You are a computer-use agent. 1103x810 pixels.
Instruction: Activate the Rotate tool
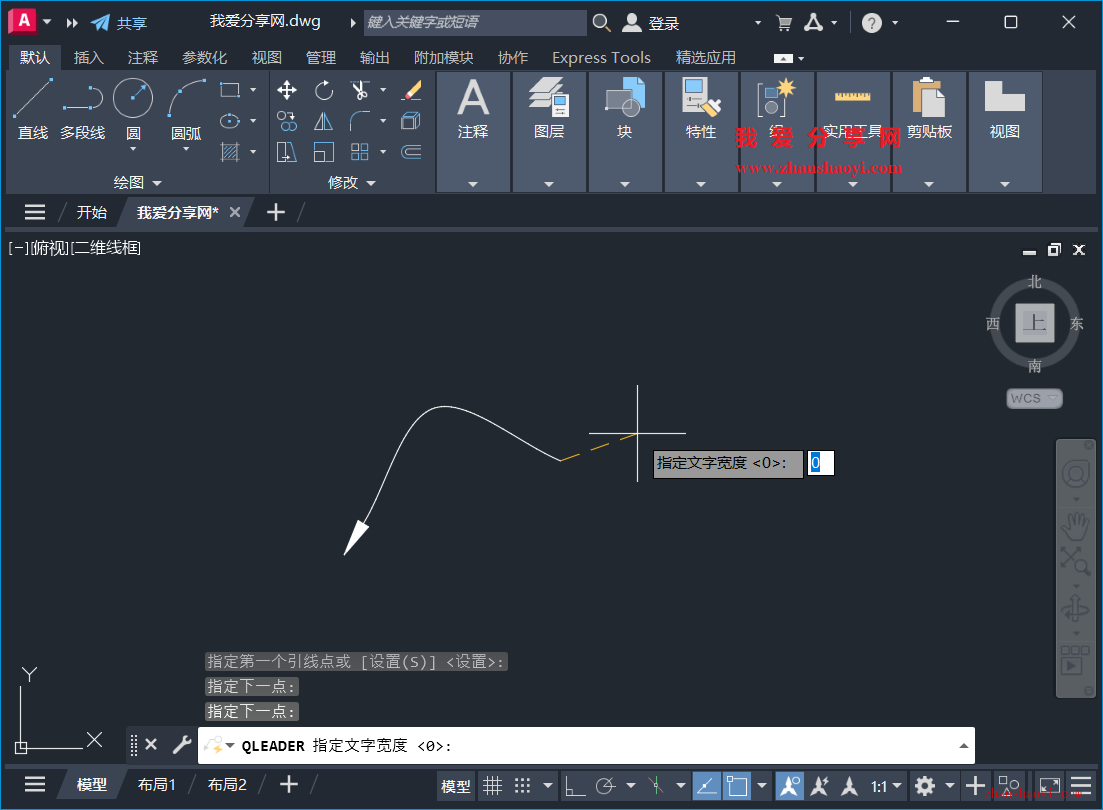coord(324,90)
